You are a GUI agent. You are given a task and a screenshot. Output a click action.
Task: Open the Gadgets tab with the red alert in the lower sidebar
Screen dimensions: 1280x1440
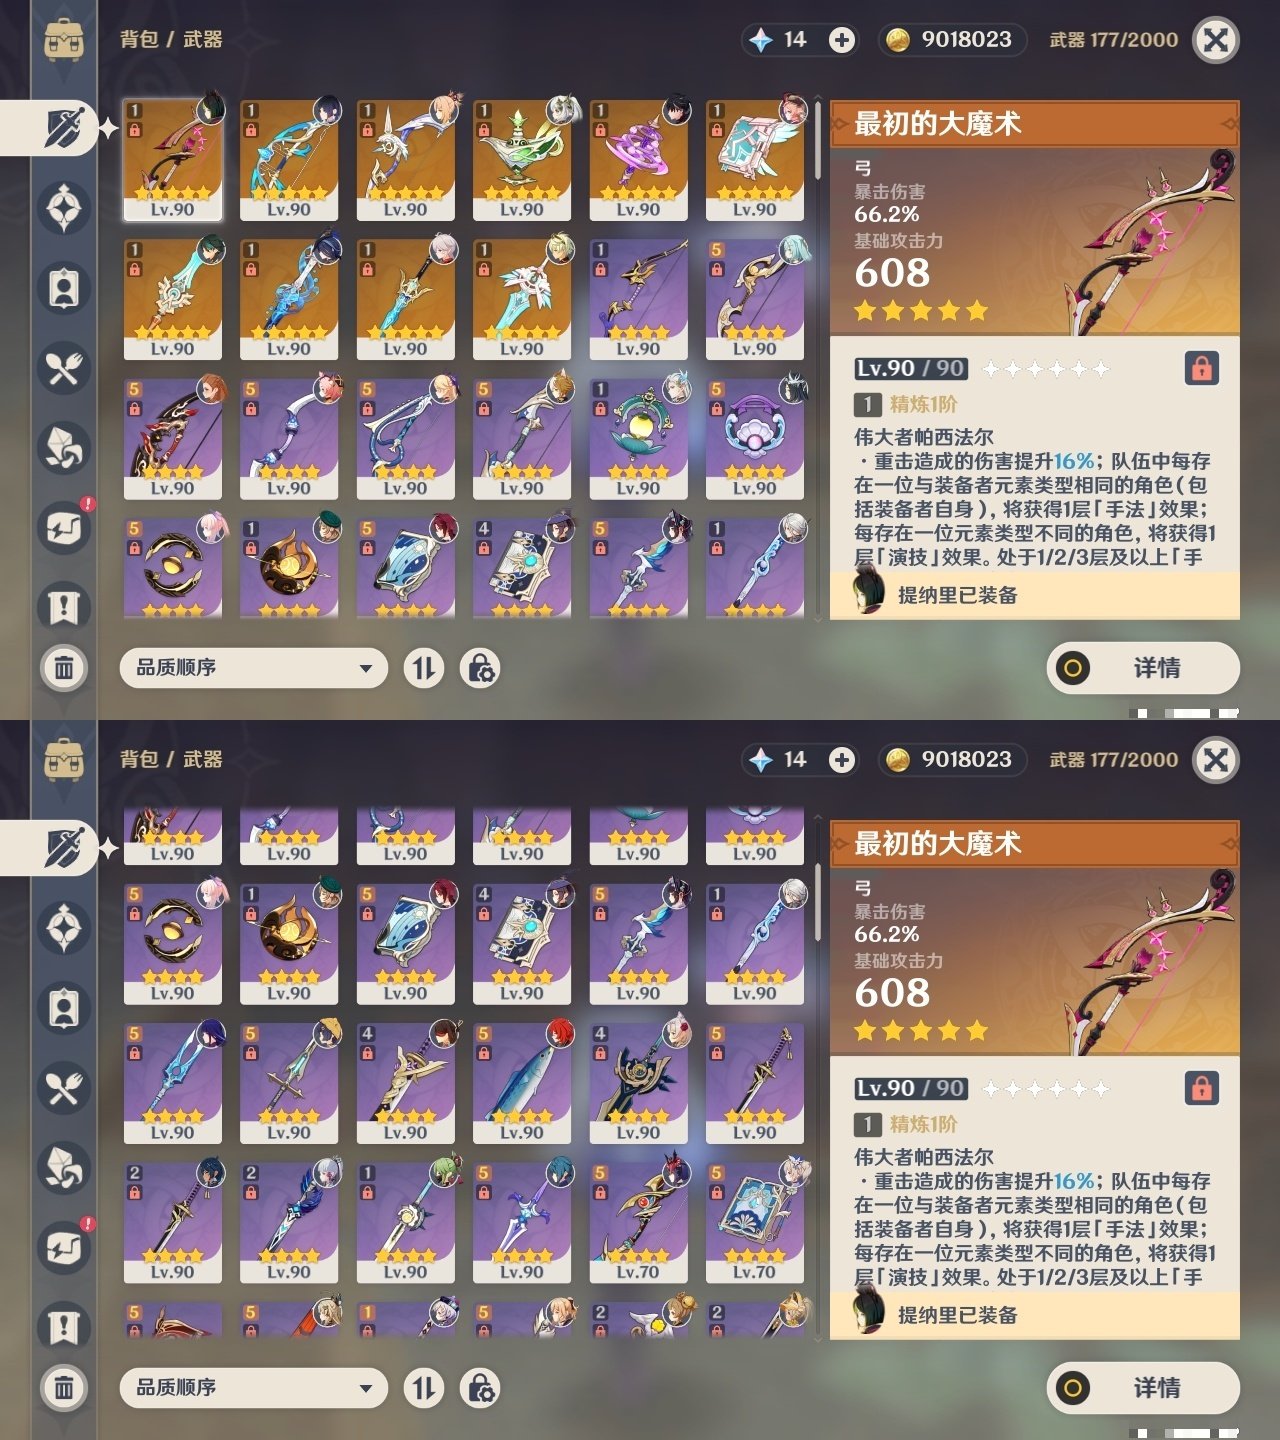tap(64, 1246)
